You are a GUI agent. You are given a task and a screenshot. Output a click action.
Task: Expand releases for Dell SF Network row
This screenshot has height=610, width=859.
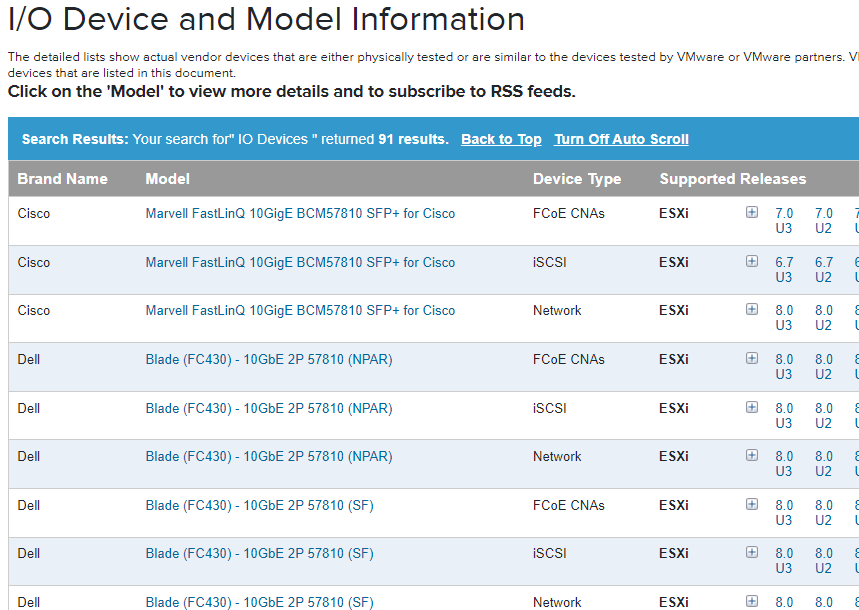click(x=752, y=601)
